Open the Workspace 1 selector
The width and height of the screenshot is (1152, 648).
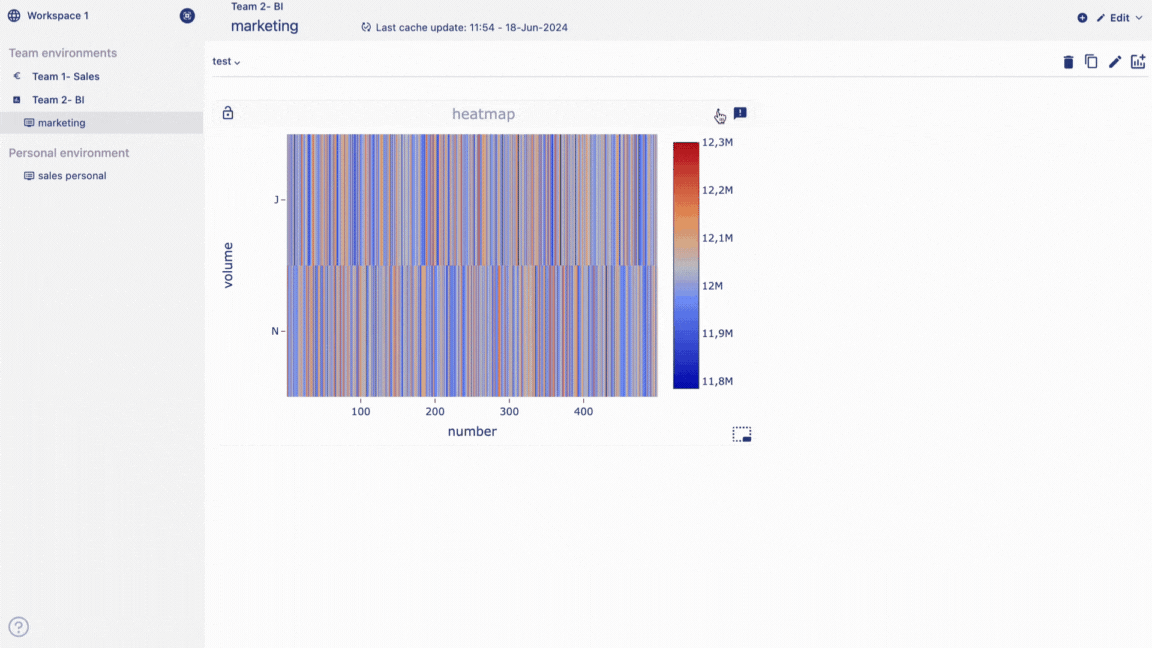57,16
